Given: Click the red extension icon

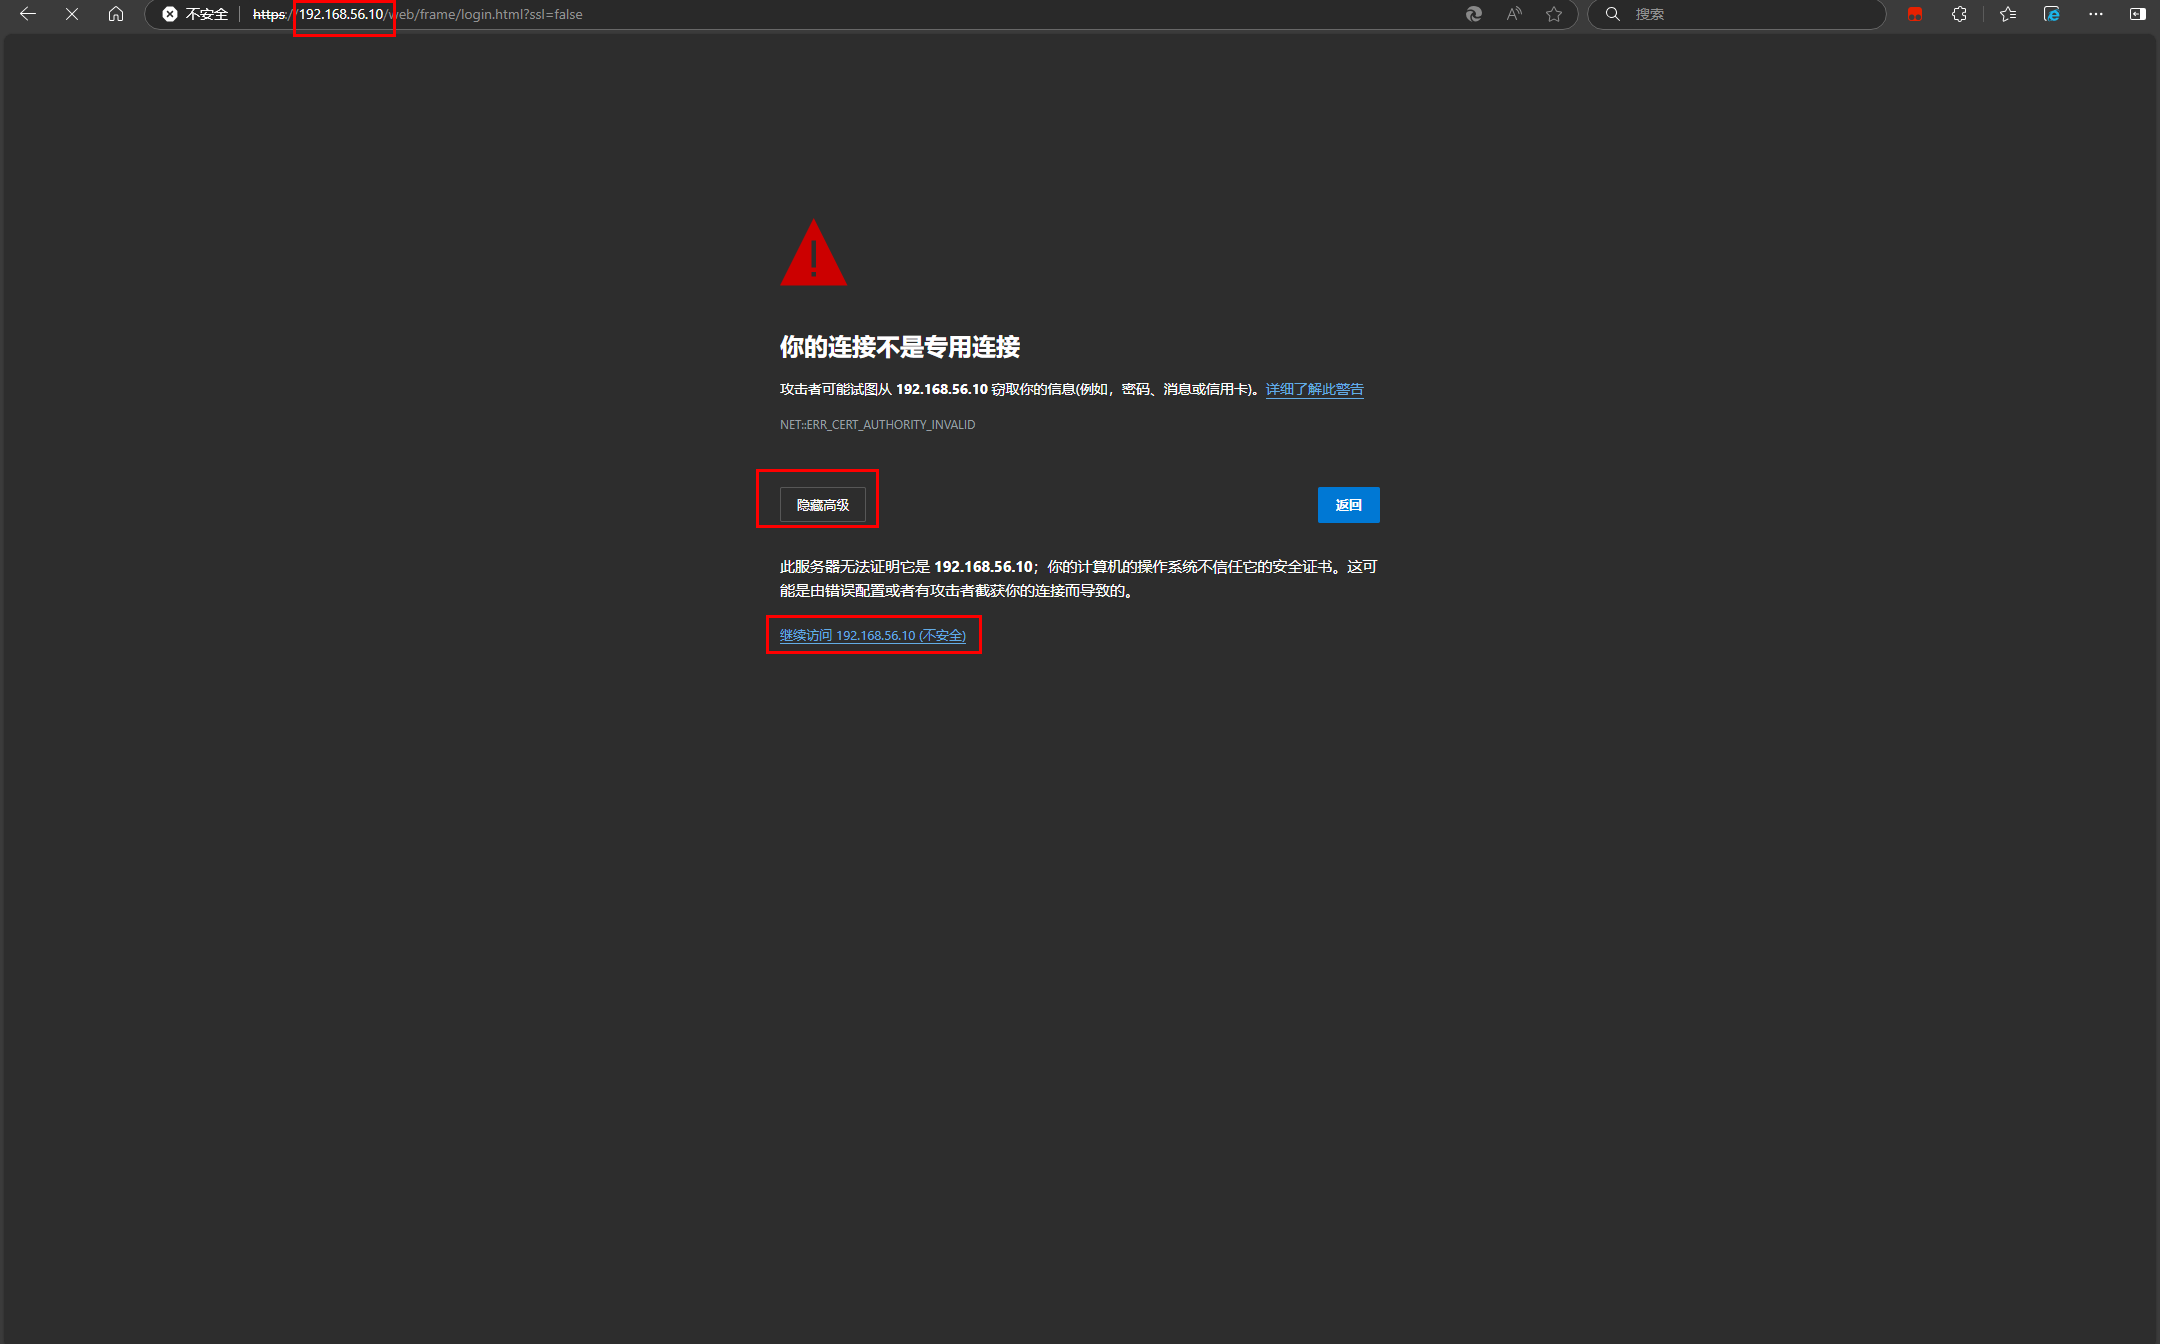Looking at the screenshot, I should click(x=1915, y=14).
